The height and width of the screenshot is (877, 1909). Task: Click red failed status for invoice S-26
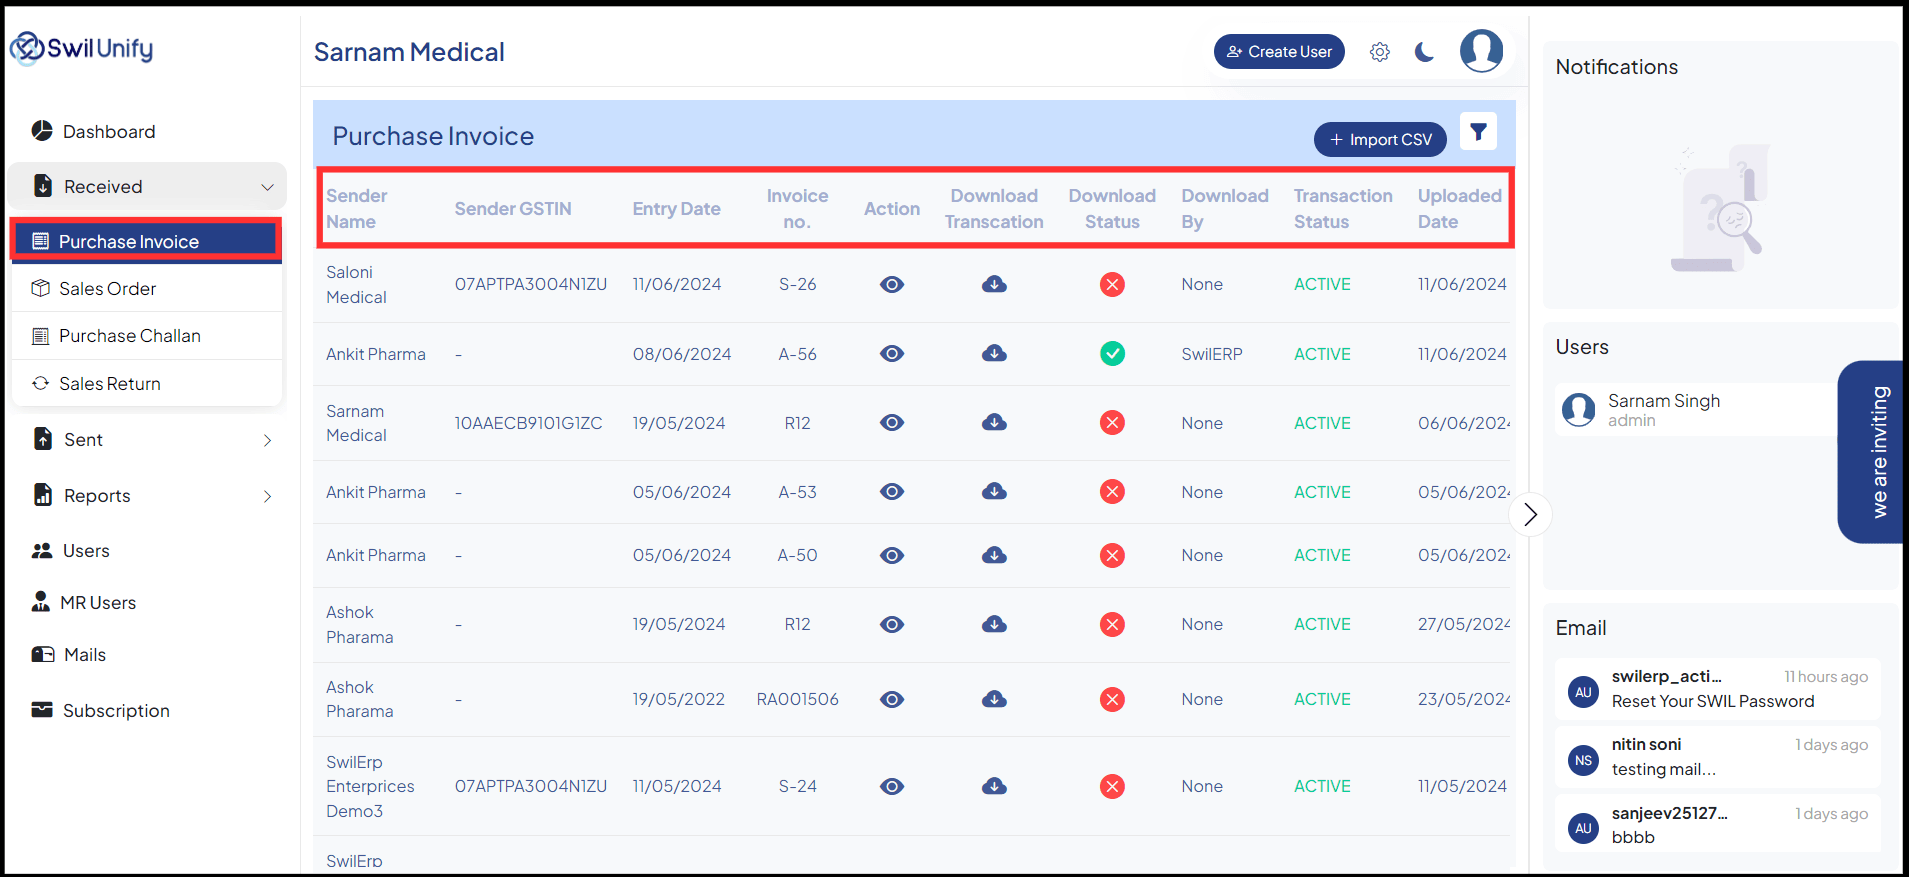(1112, 285)
